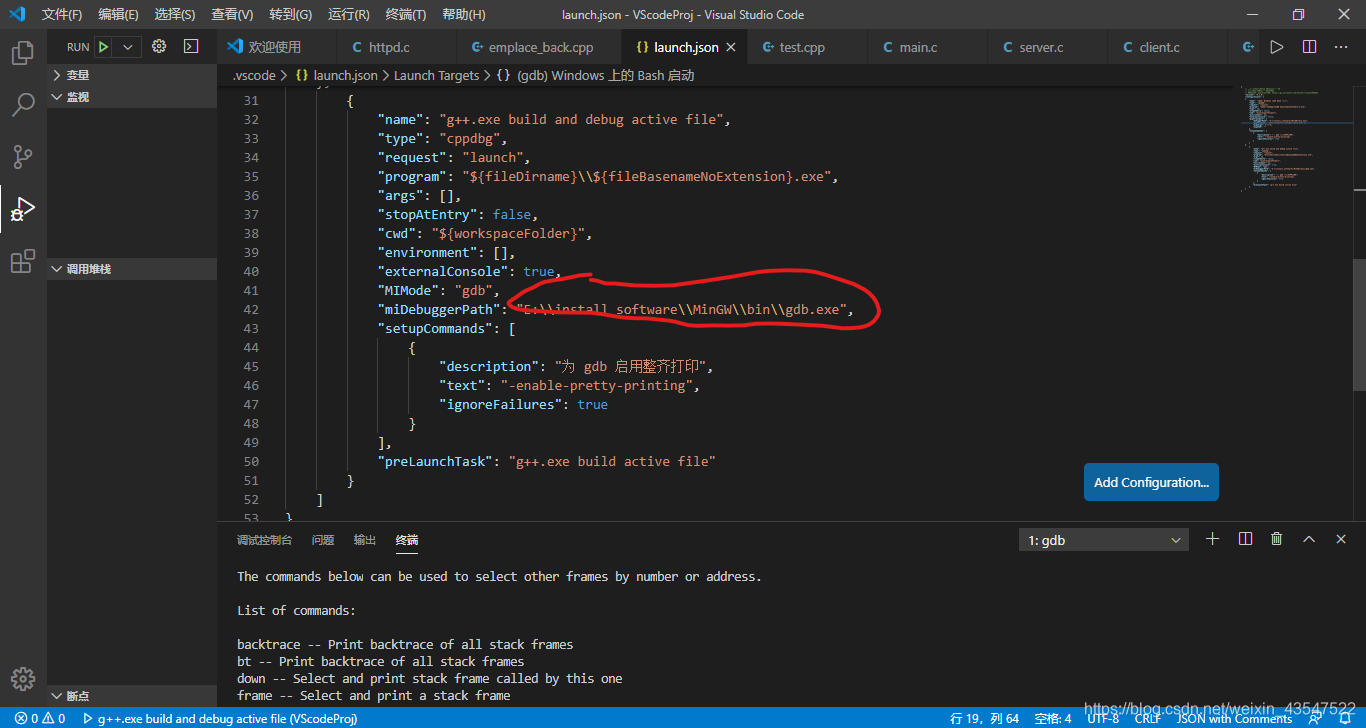Expand the 监视 section

click(132, 97)
